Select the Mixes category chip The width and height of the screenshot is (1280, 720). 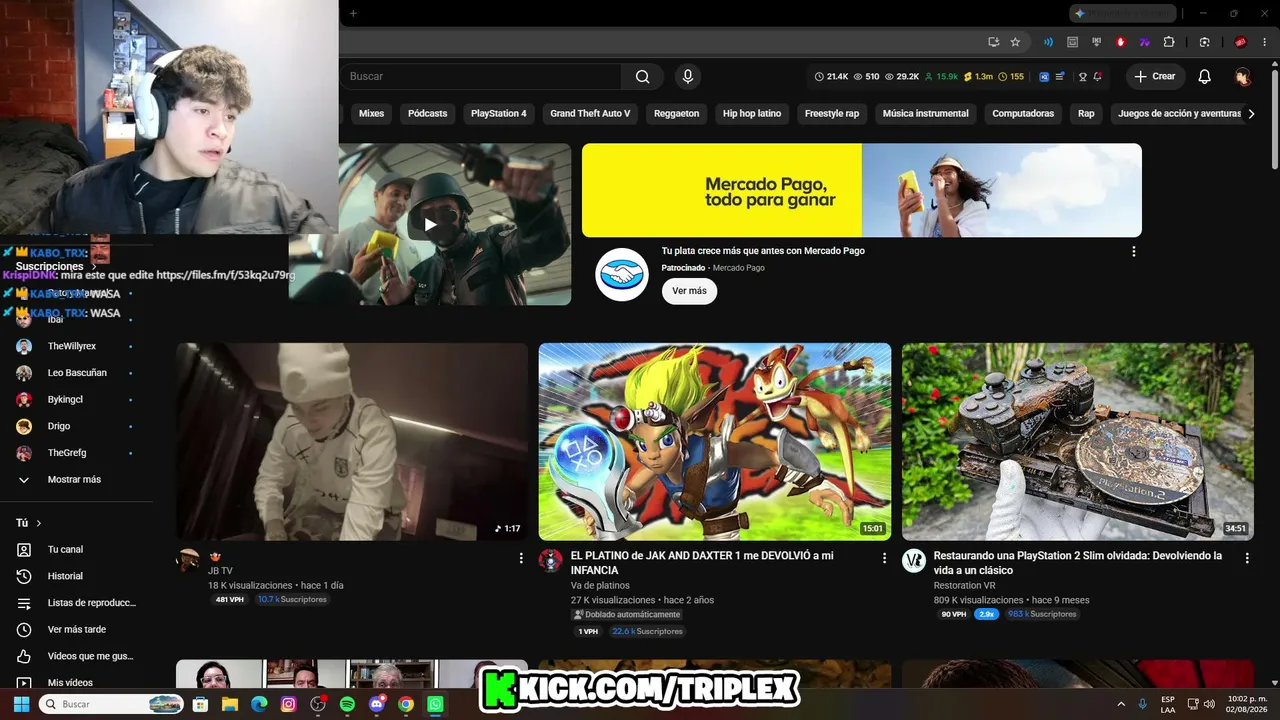coord(371,114)
